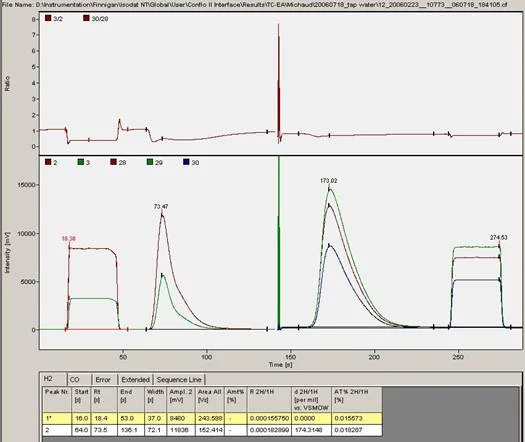This screenshot has width=525, height=442.
Task: Click the 30/28 ratio legend swatch
Action: point(87,18)
